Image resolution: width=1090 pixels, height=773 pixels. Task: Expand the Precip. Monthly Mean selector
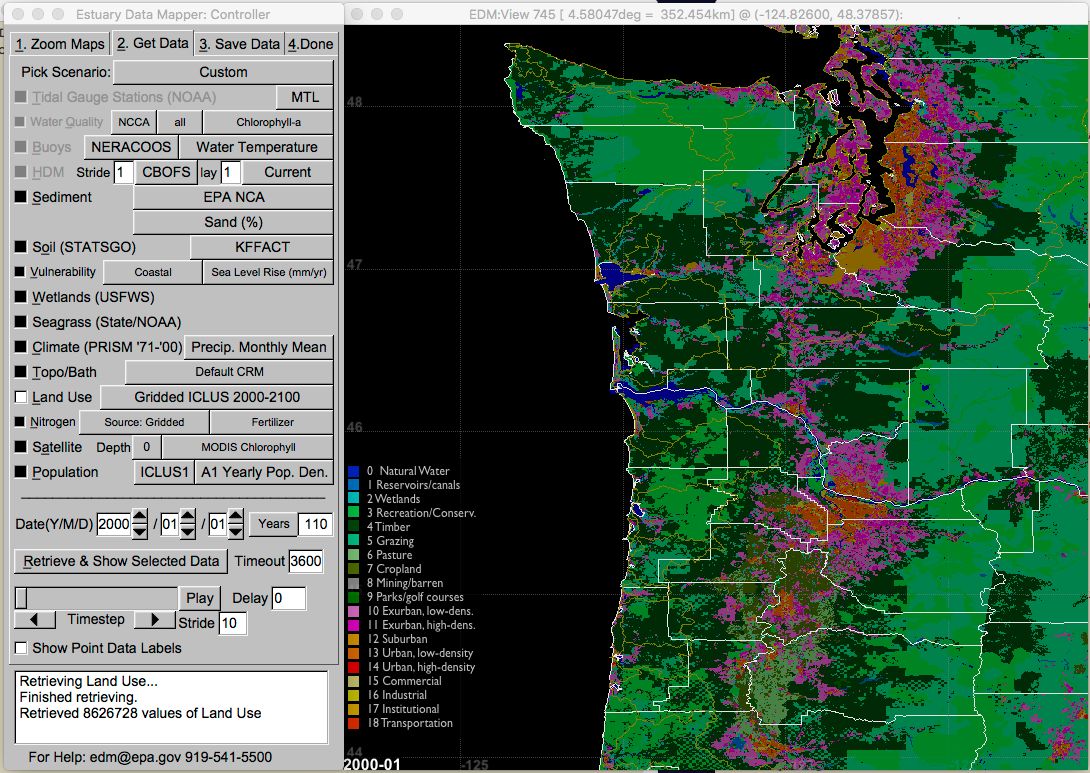click(258, 347)
